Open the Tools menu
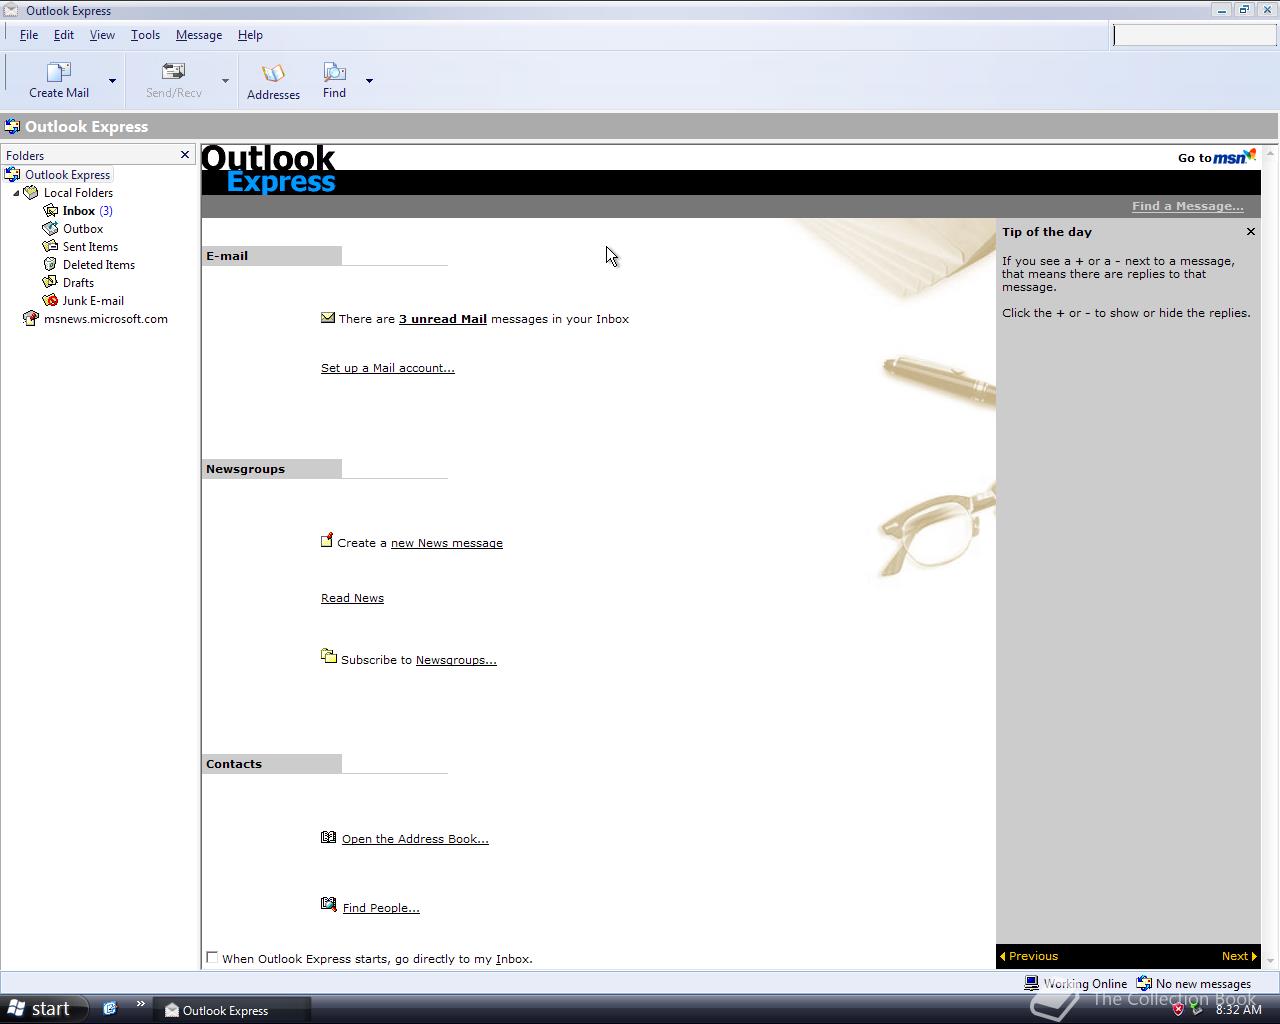Viewport: 1280px width, 1024px height. (x=145, y=35)
